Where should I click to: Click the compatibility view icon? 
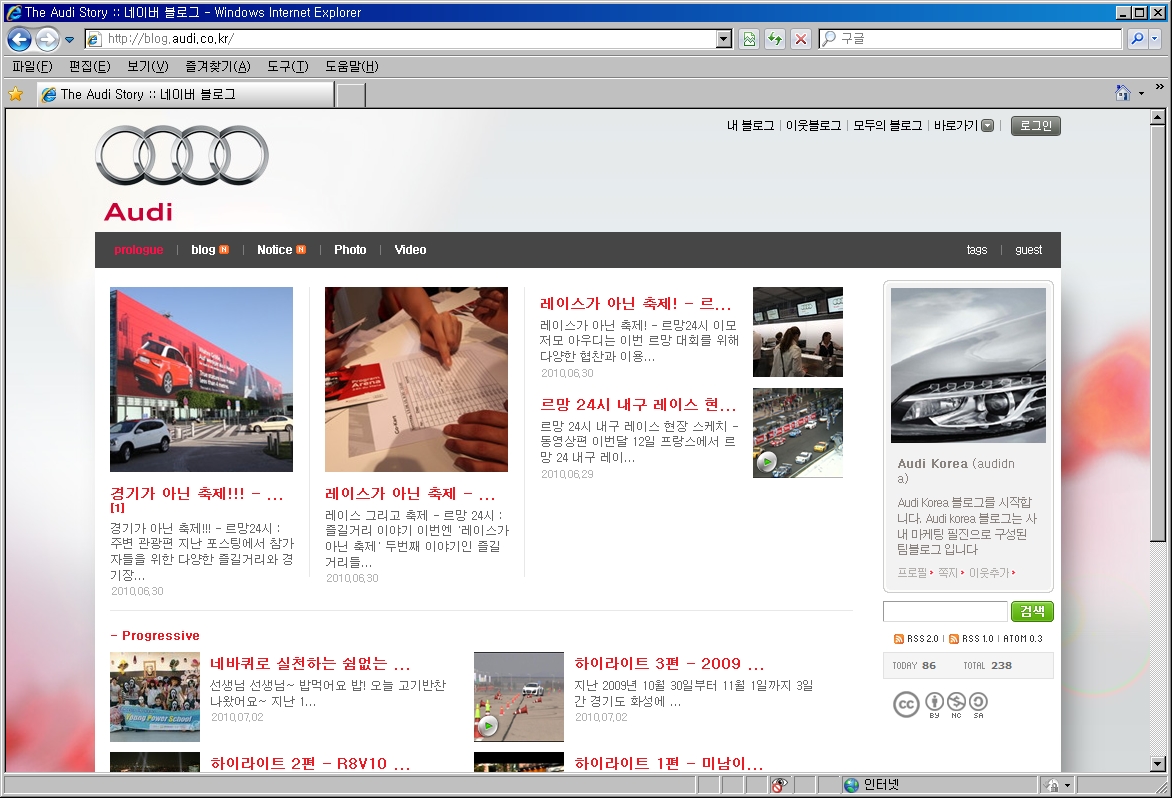(x=749, y=39)
